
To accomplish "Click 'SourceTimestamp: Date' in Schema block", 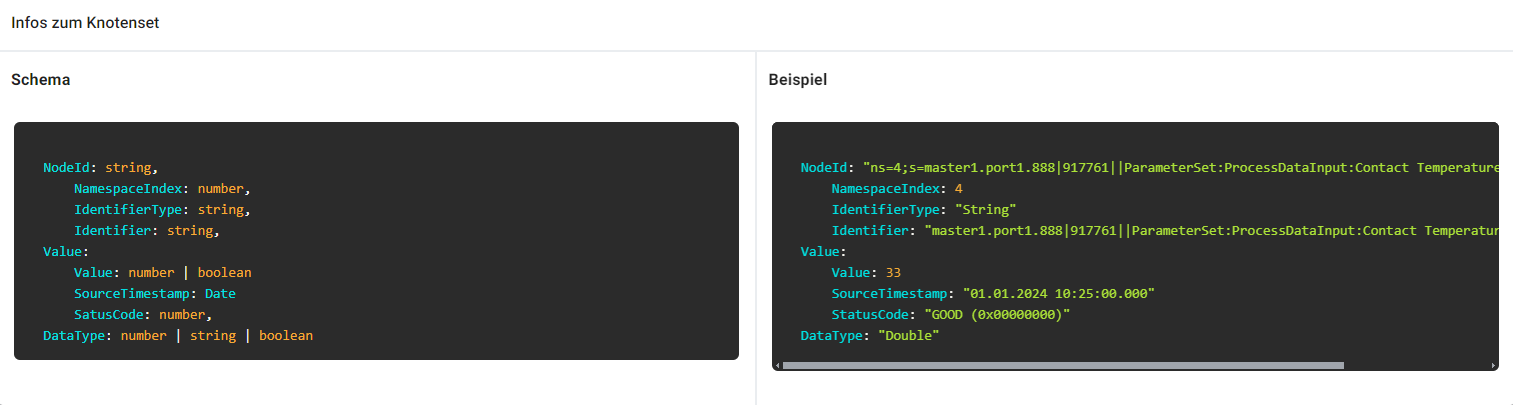I will (x=155, y=294).
